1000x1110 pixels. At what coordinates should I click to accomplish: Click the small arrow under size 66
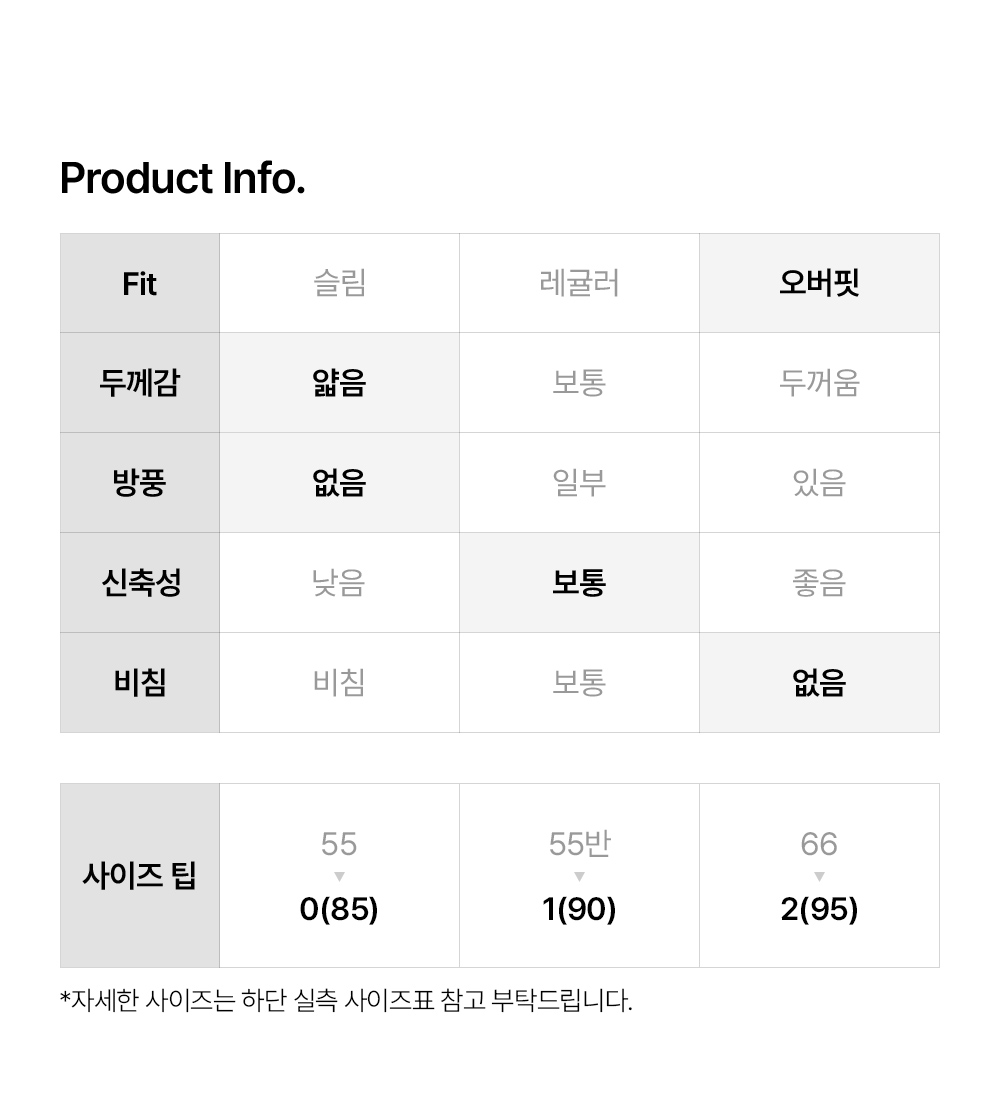pyautogui.click(x=819, y=877)
